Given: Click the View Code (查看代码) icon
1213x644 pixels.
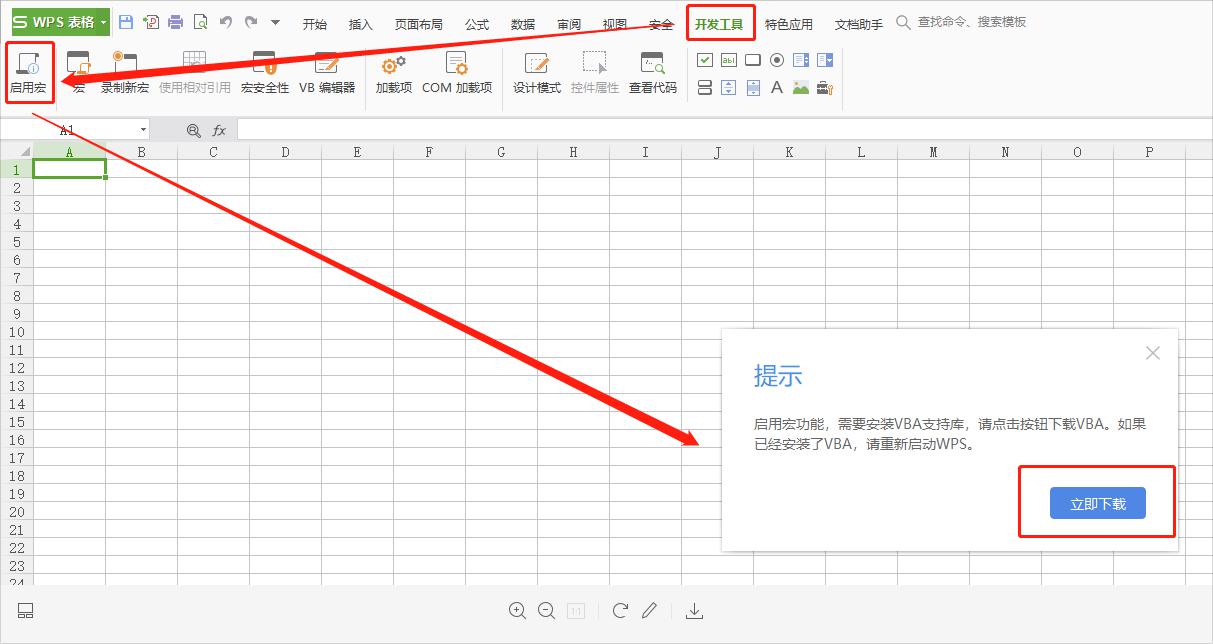Looking at the screenshot, I should coord(652,64).
